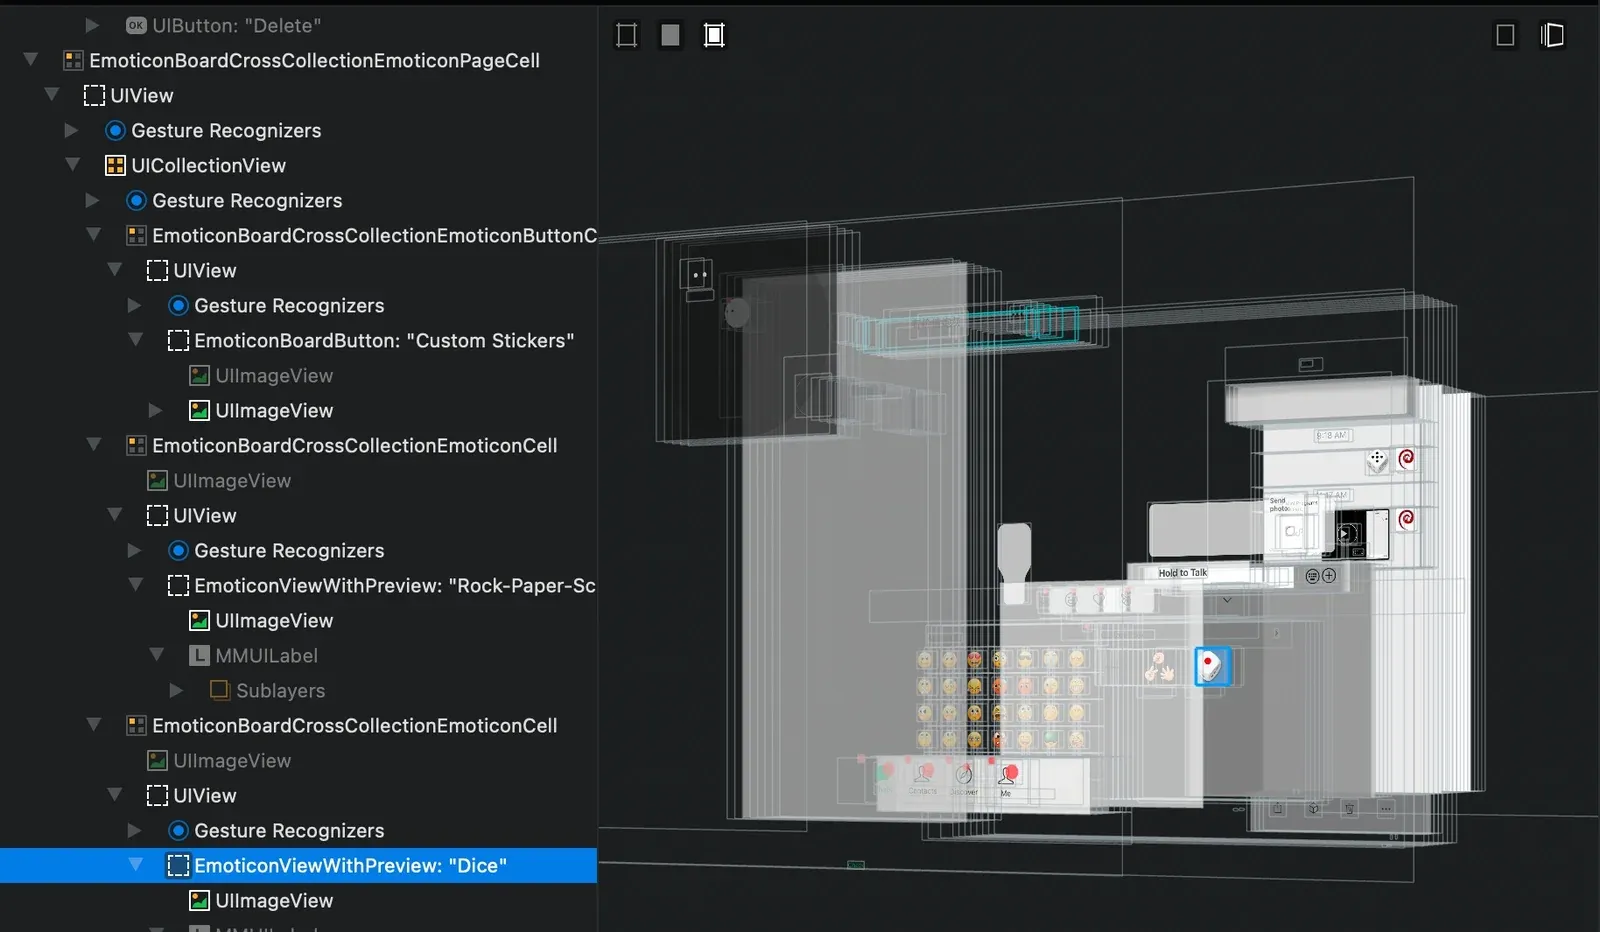Screen dimensions: 1600x932
Task: Select the highlighted dice sticker in canvas
Action: tap(1212, 666)
